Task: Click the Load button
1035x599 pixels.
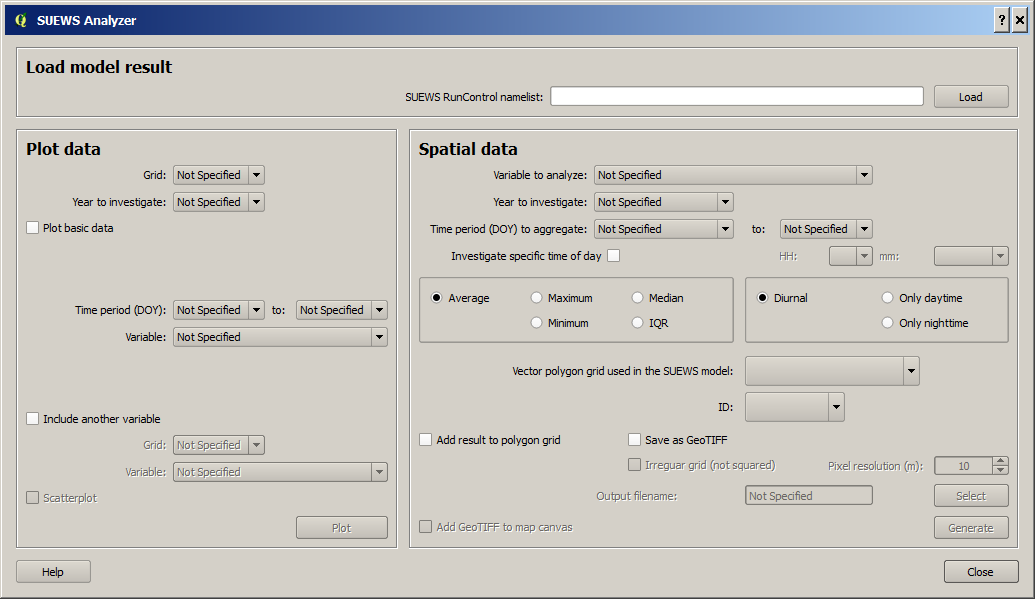Action: point(971,96)
